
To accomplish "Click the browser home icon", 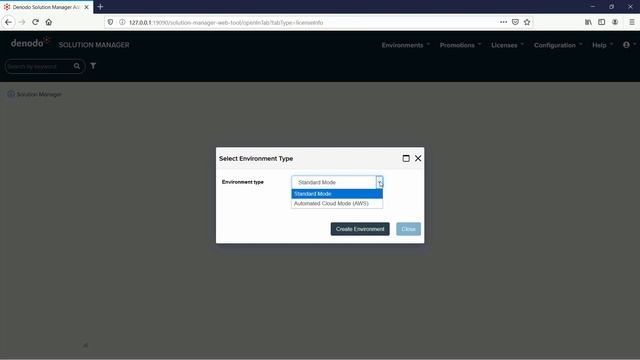I will click(49, 22).
